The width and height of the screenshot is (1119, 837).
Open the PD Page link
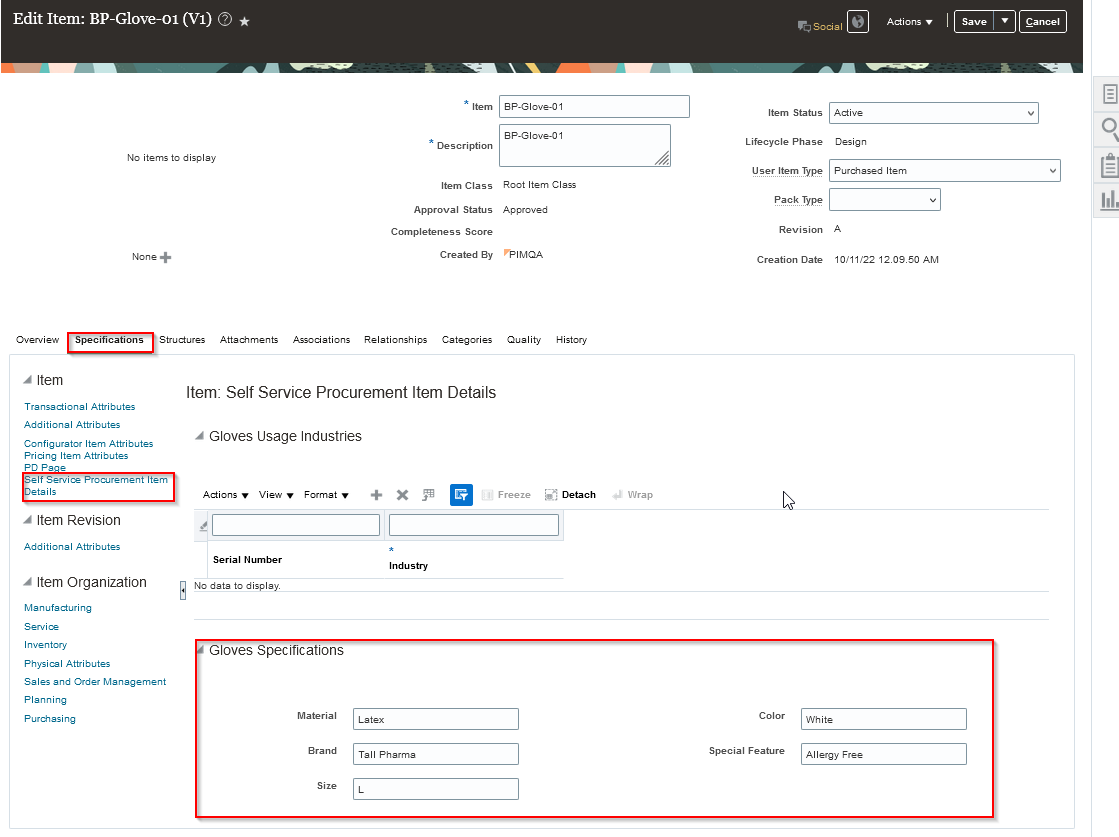point(45,467)
